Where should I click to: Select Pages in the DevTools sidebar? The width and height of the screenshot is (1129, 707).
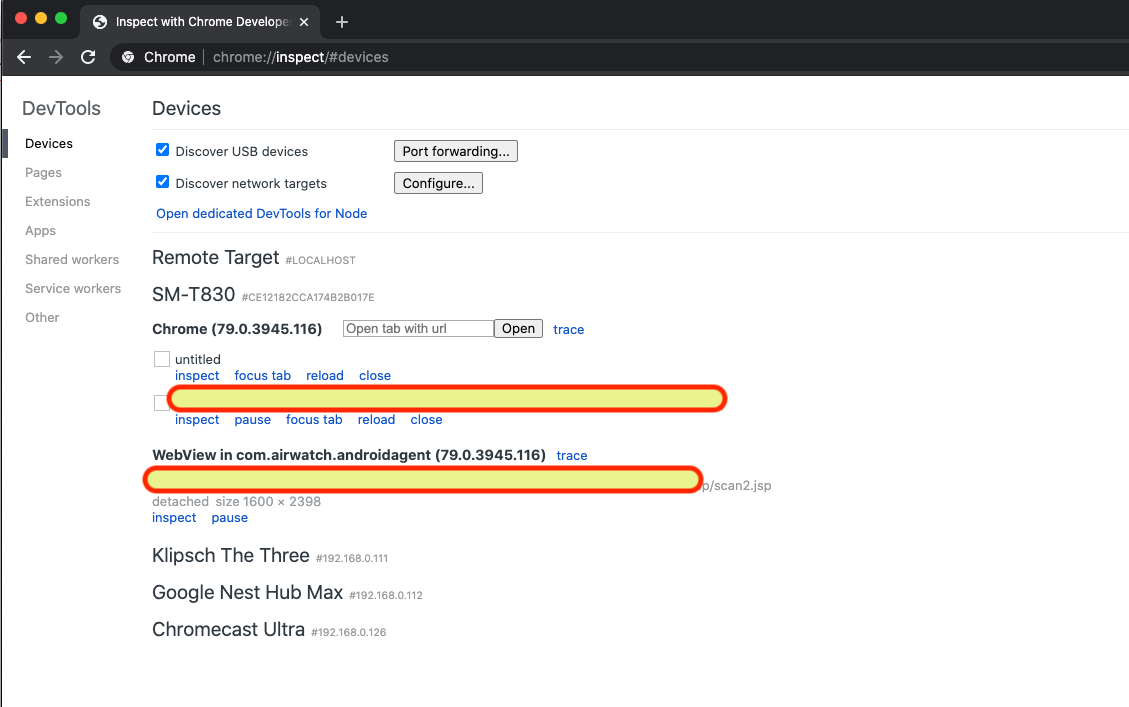click(x=43, y=172)
